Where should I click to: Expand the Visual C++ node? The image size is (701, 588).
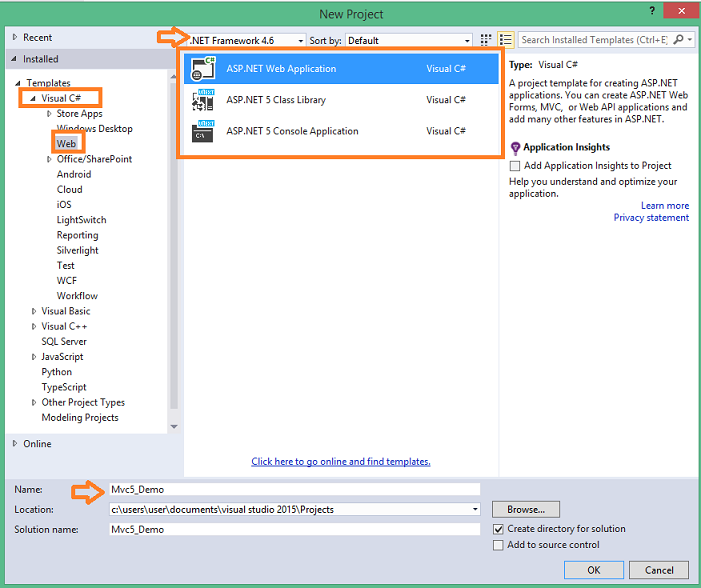pos(34,326)
